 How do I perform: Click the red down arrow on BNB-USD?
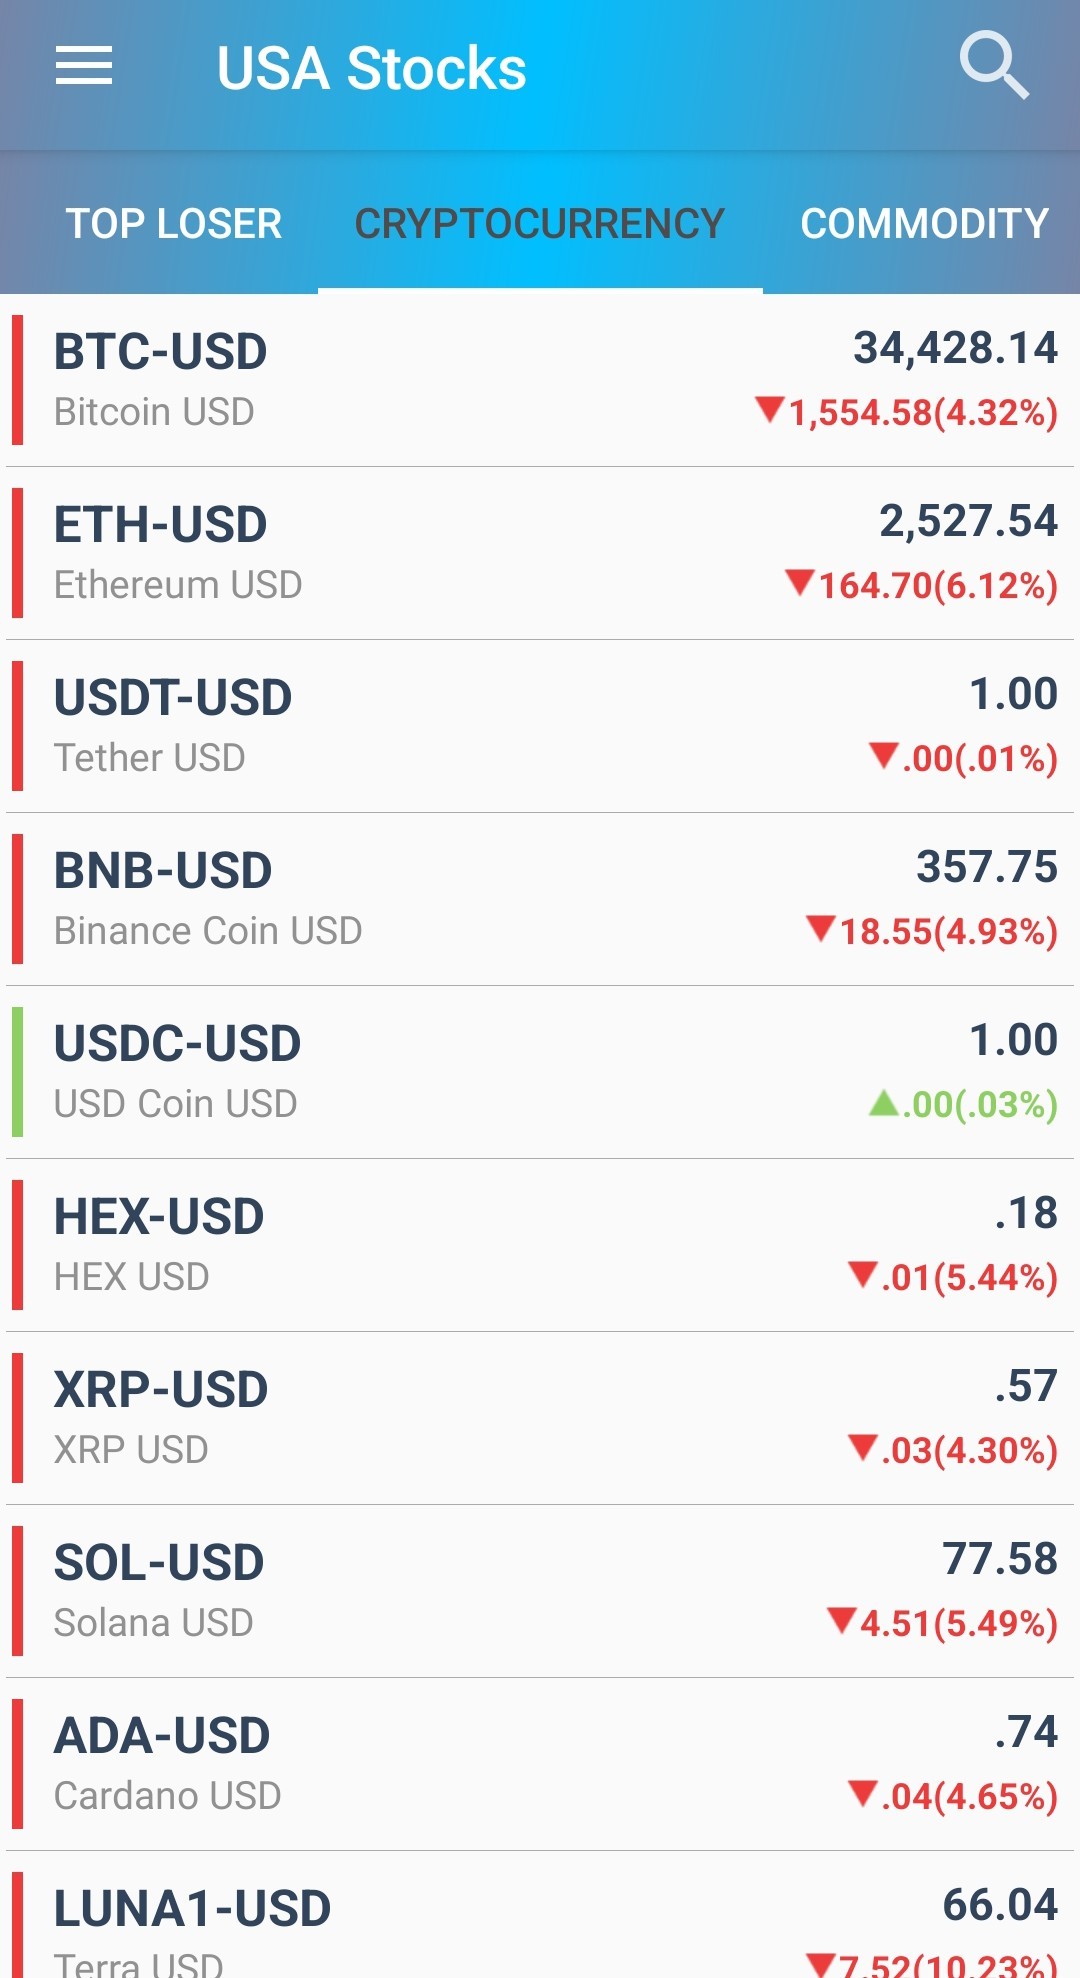[820, 928]
